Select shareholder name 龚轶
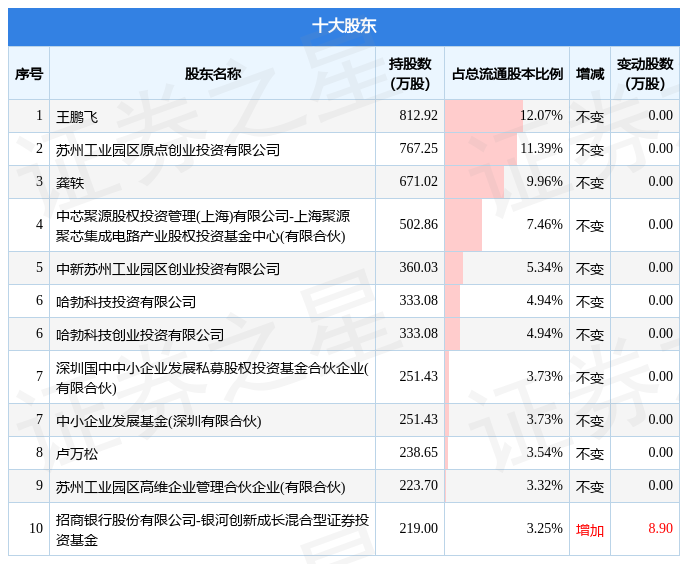The height and width of the screenshot is (564, 680). coord(70,183)
